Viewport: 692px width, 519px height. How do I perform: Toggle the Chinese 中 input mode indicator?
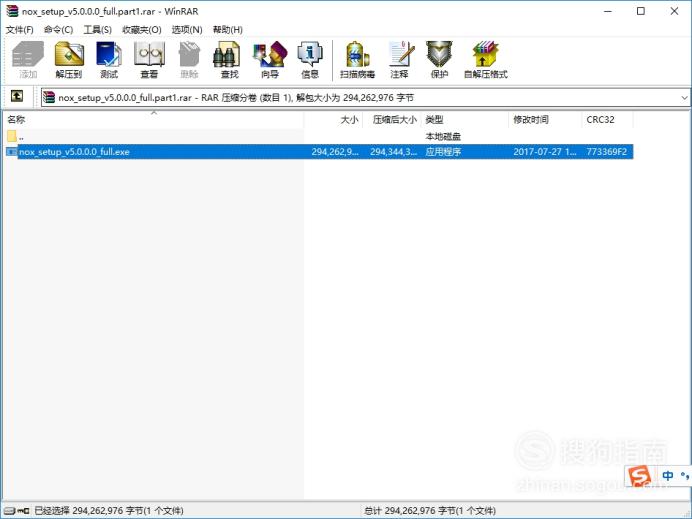(668, 475)
